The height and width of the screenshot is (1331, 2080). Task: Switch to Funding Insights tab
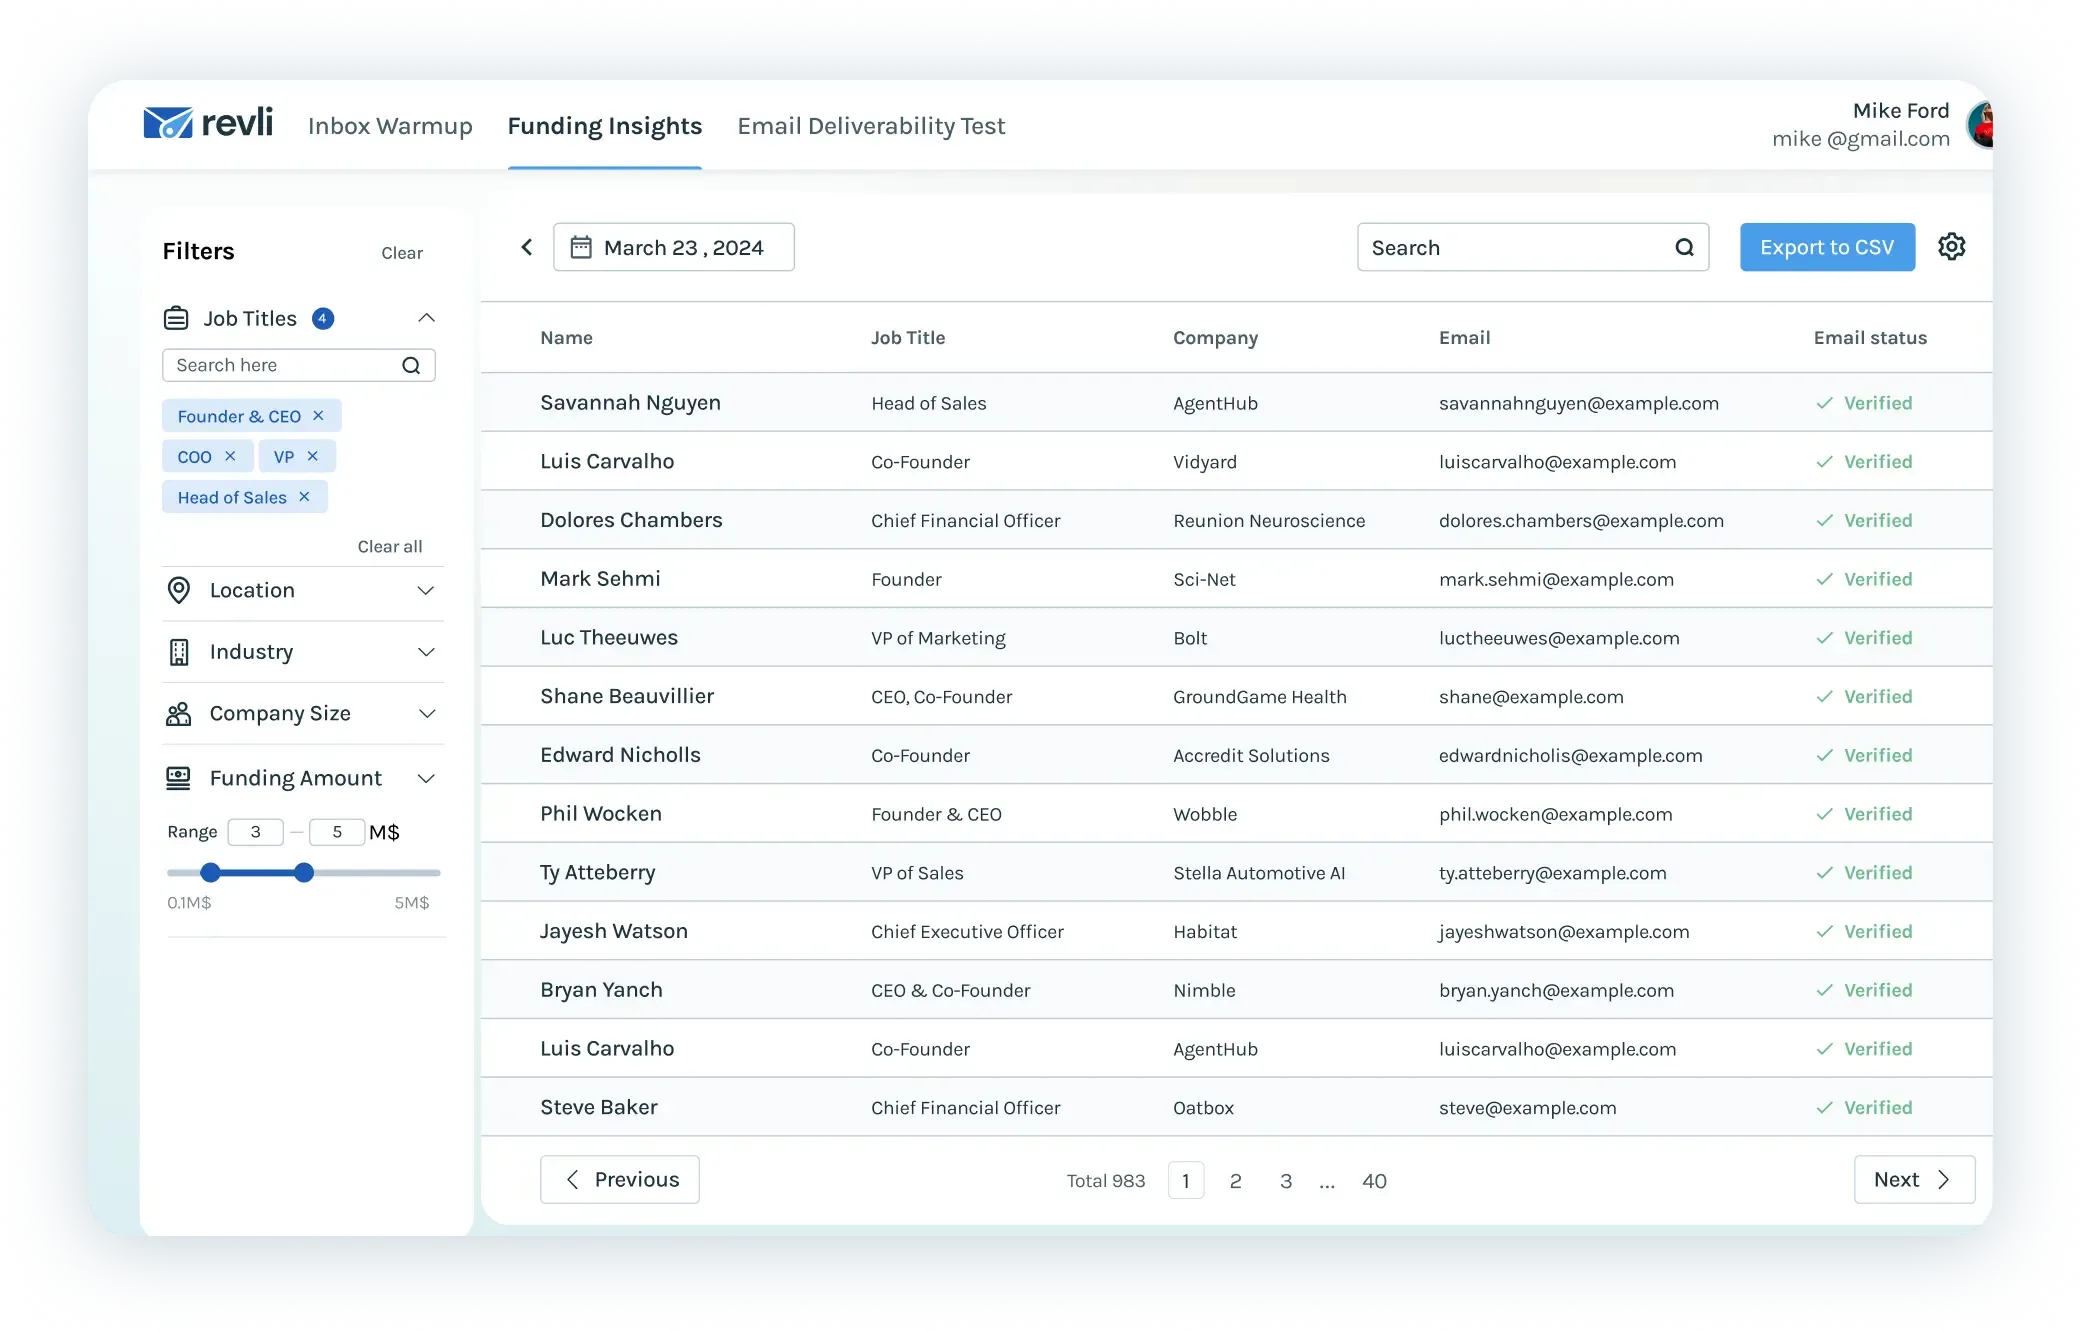pyautogui.click(x=605, y=126)
